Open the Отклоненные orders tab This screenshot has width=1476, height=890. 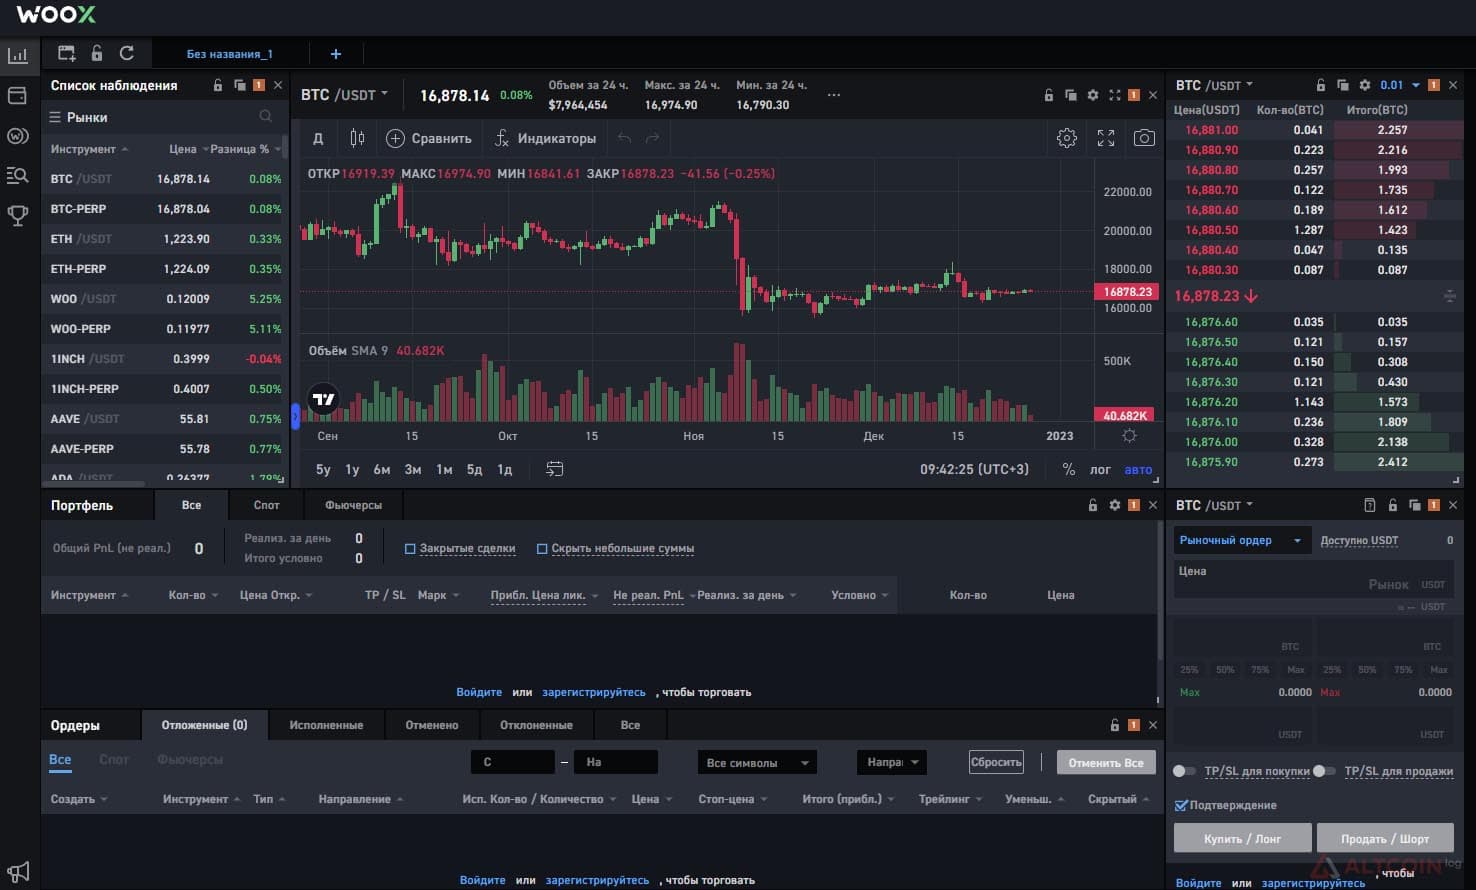point(537,725)
